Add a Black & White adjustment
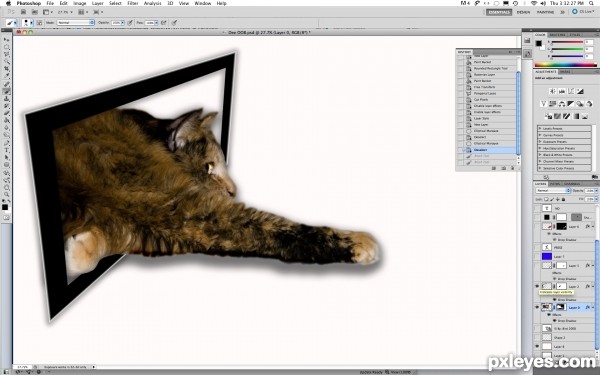The width and height of the screenshot is (600, 375). point(571,104)
